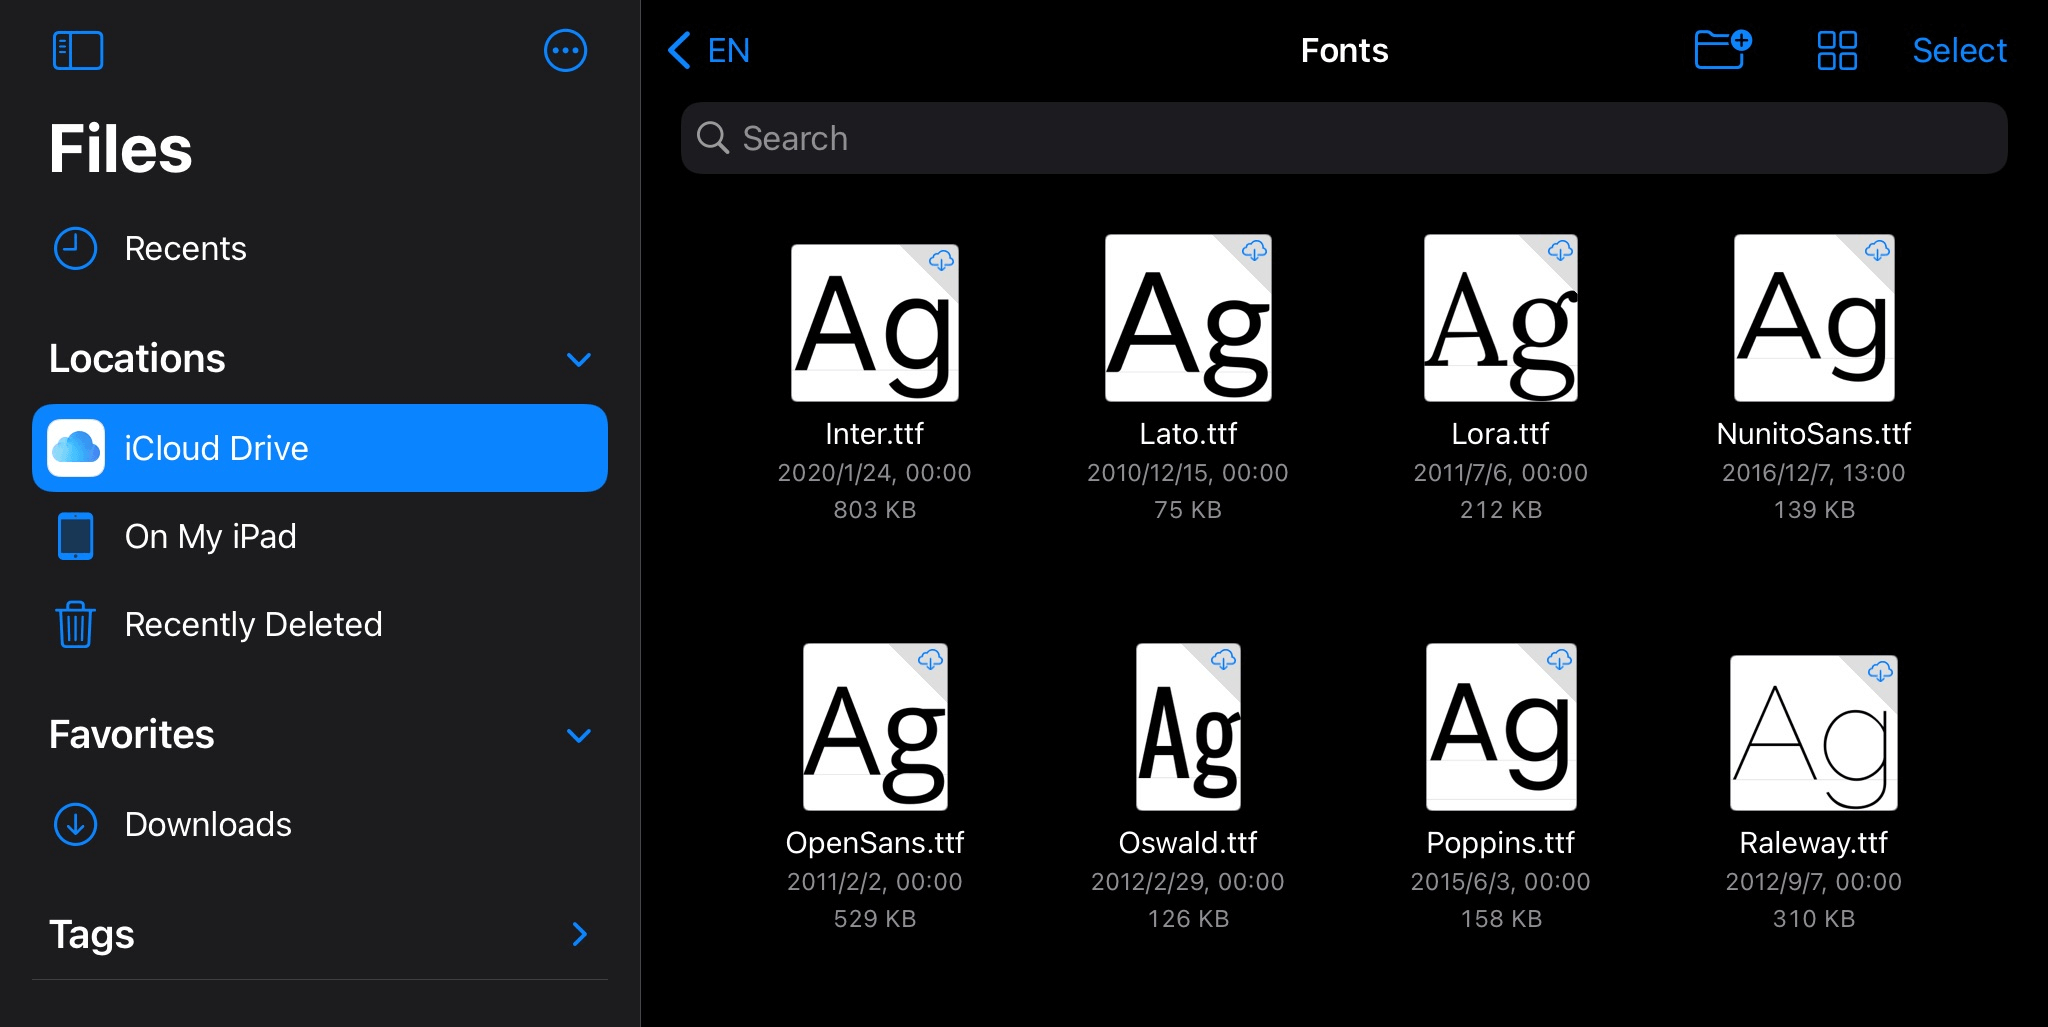Click the OpenSans.ttf file name
2048x1027 pixels.
[875, 843]
